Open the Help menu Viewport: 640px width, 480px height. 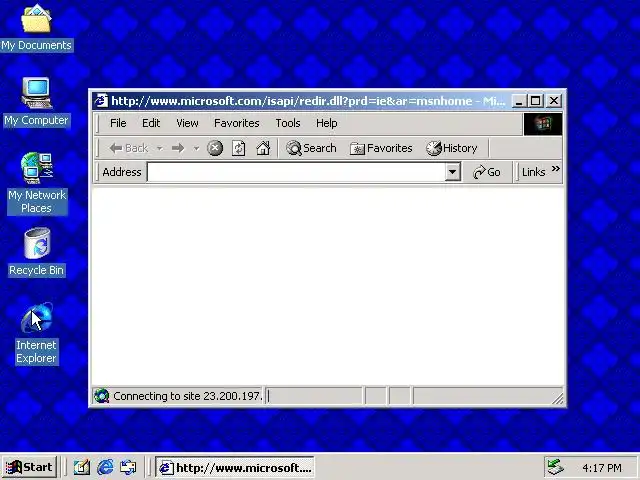327,123
